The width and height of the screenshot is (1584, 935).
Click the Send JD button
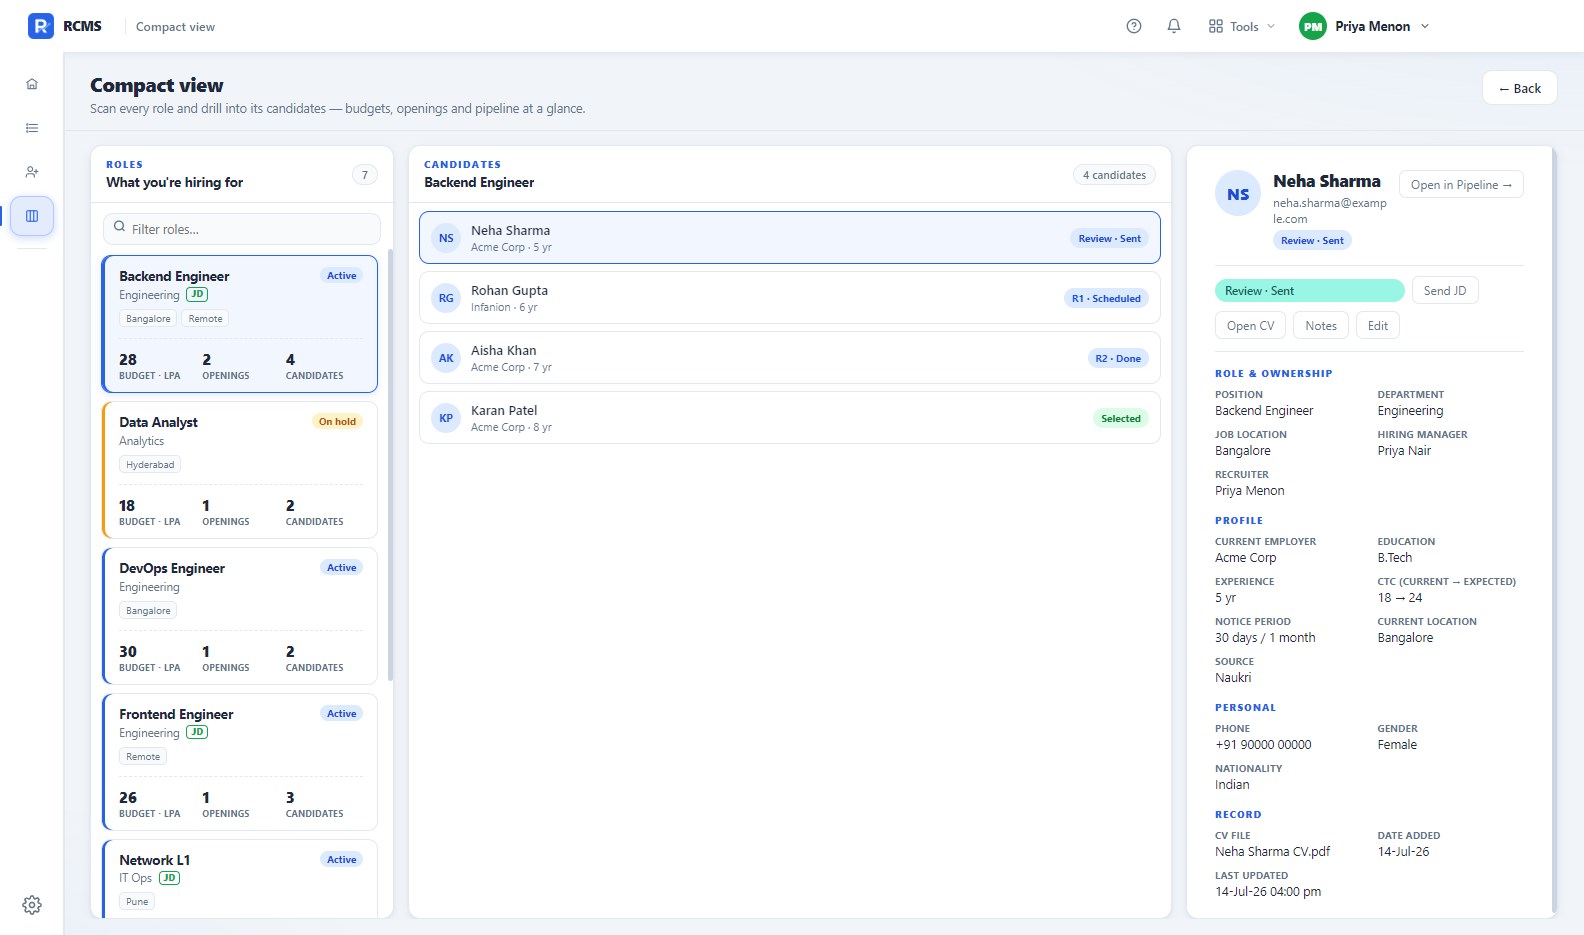point(1445,291)
